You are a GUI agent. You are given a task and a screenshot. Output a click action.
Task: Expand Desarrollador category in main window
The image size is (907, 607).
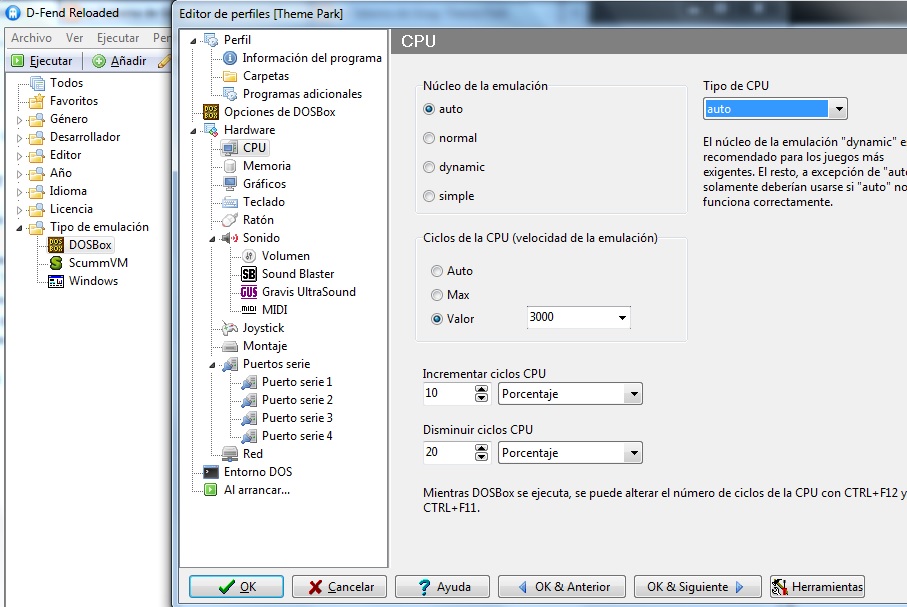19,138
